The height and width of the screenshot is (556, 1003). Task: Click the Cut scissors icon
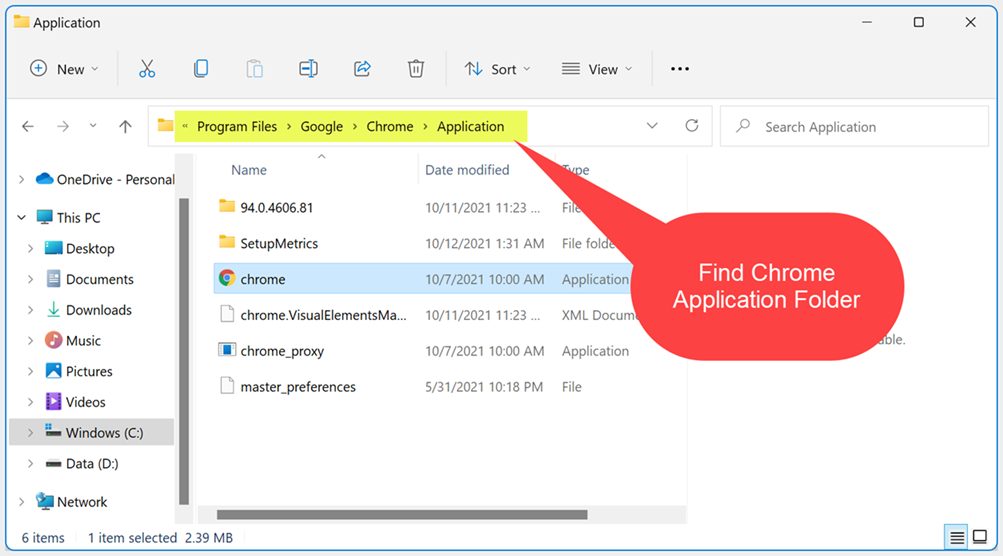tap(147, 68)
